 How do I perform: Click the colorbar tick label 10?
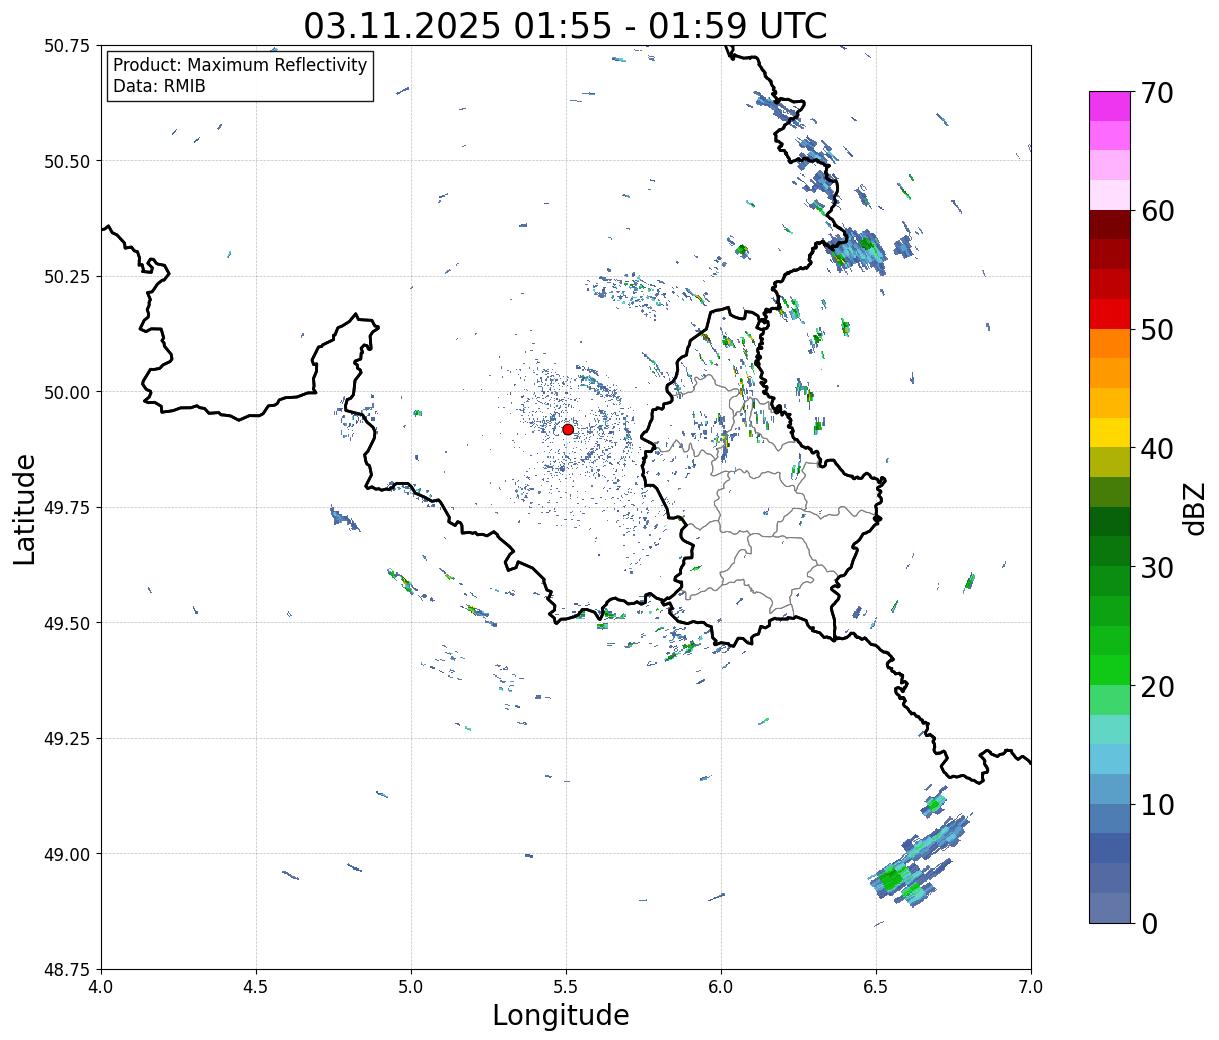coord(1157,804)
